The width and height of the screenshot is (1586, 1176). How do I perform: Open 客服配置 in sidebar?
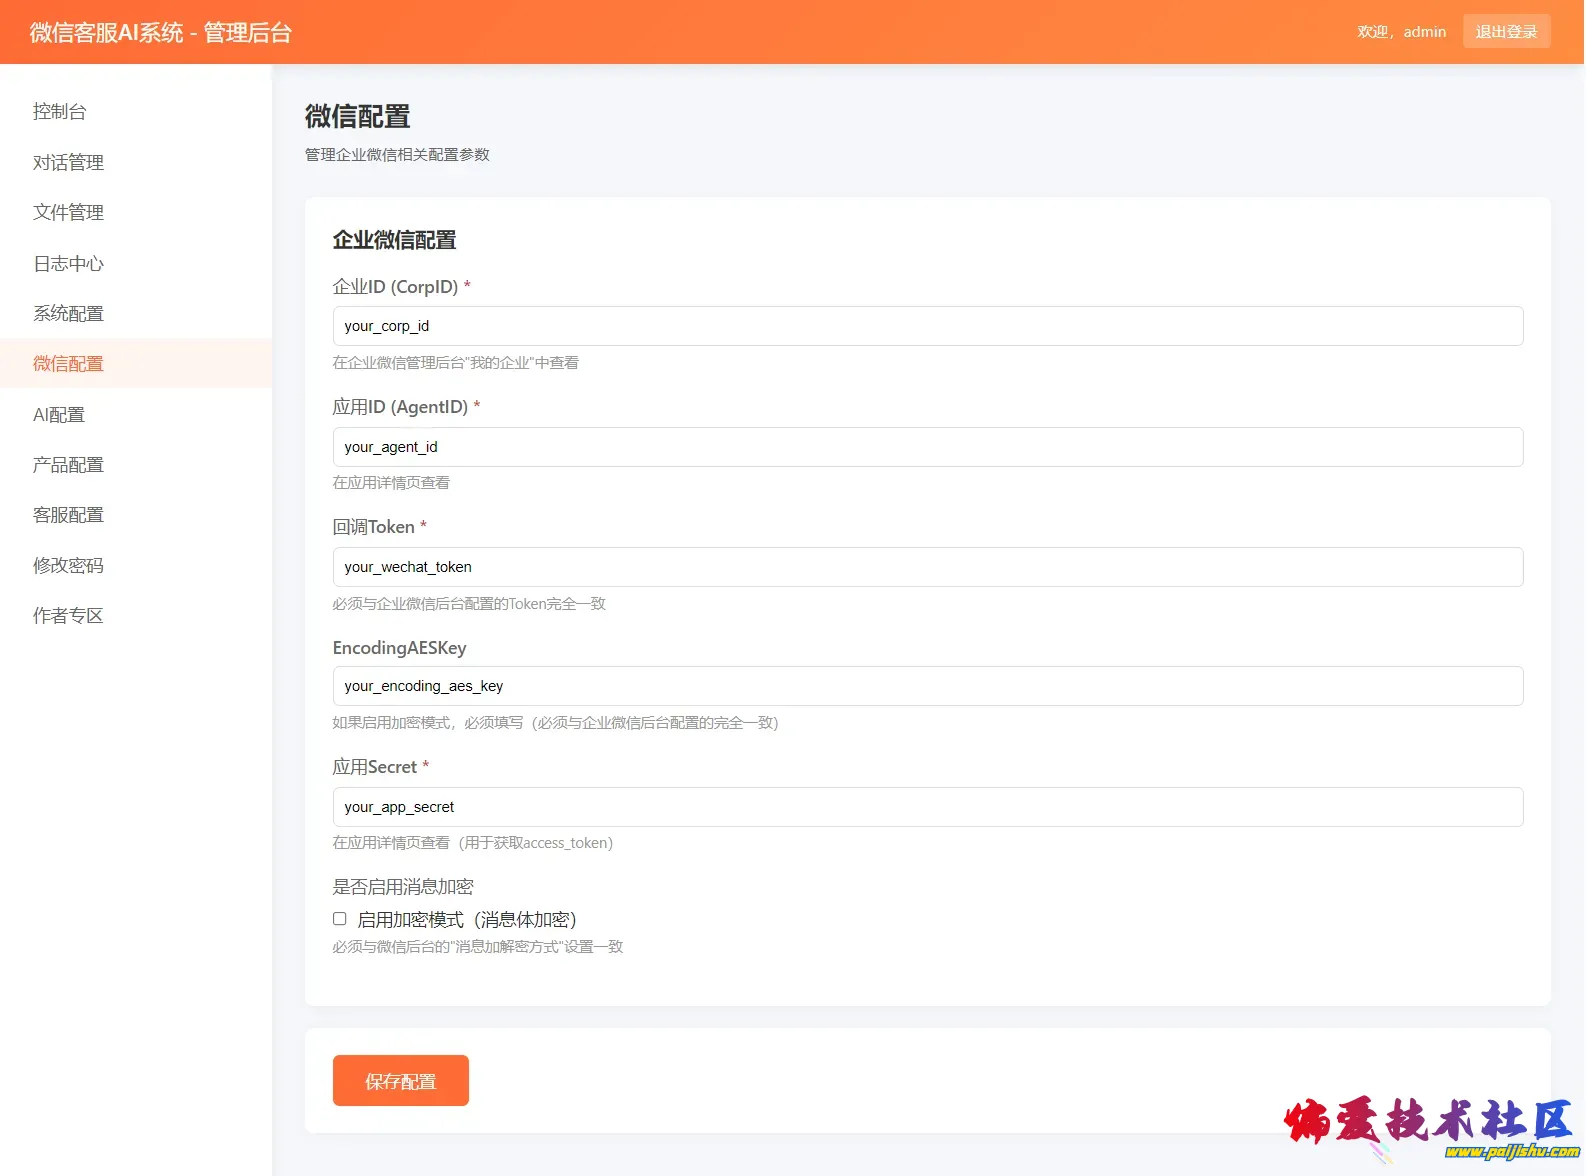pyautogui.click(x=68, y=514)
